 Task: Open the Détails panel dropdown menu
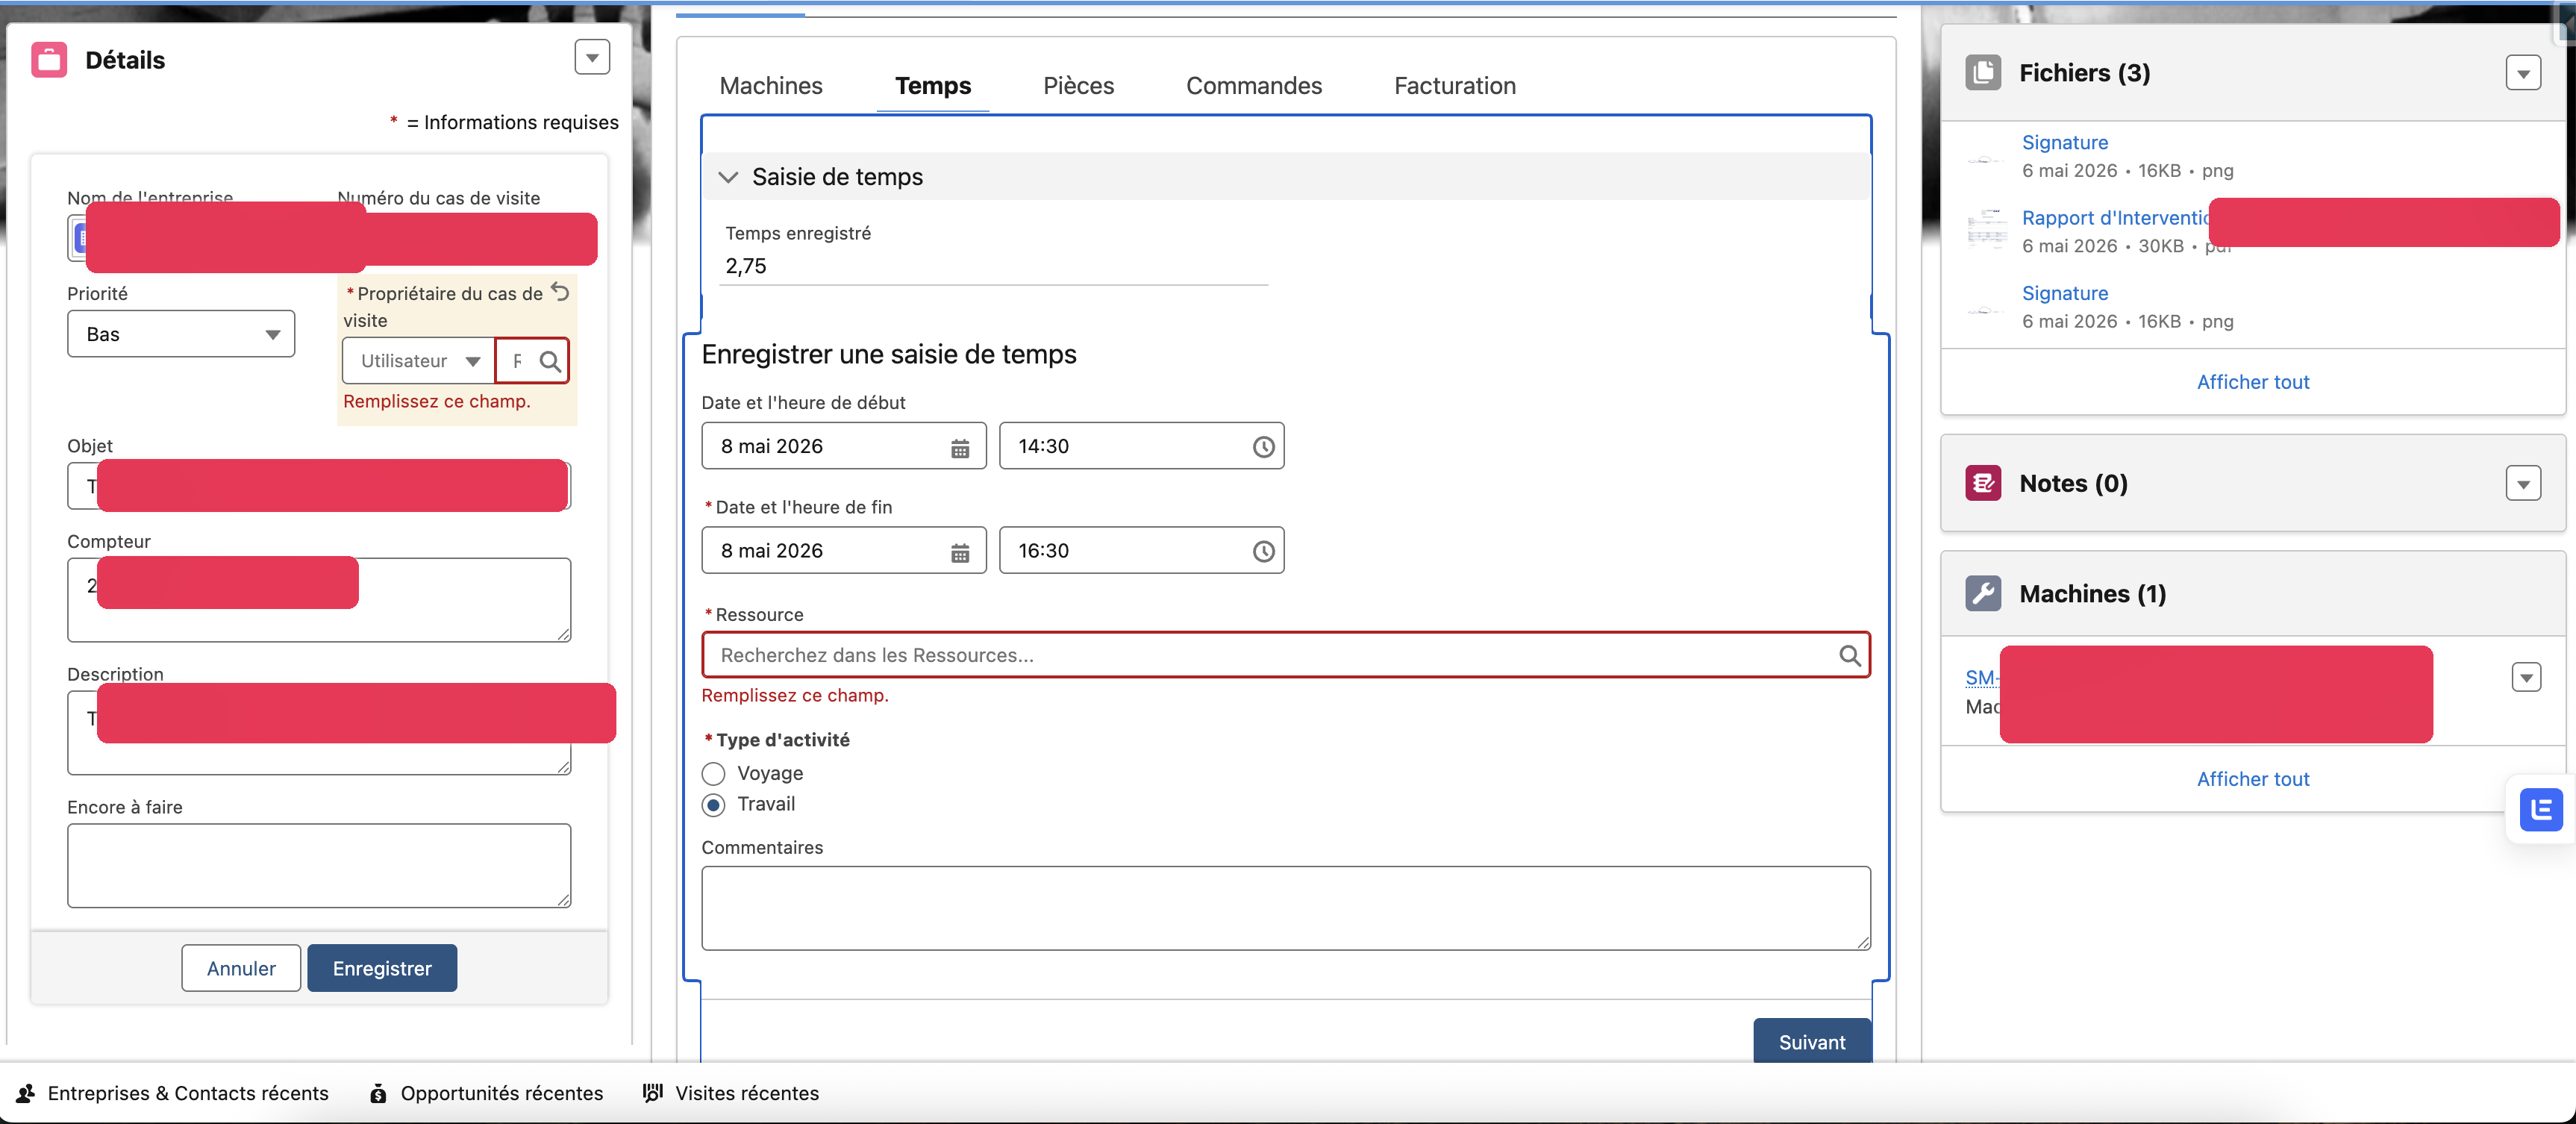click(592, 58)
